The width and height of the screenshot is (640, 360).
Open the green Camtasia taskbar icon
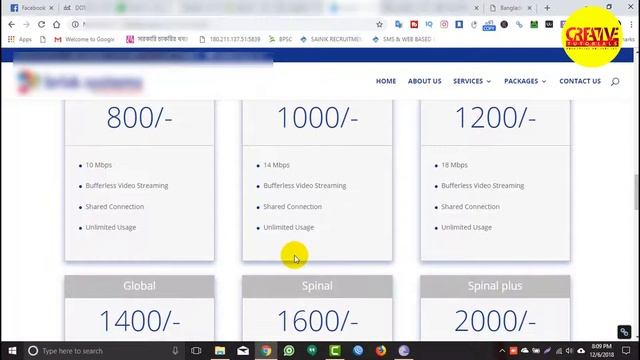coord(335,351)
